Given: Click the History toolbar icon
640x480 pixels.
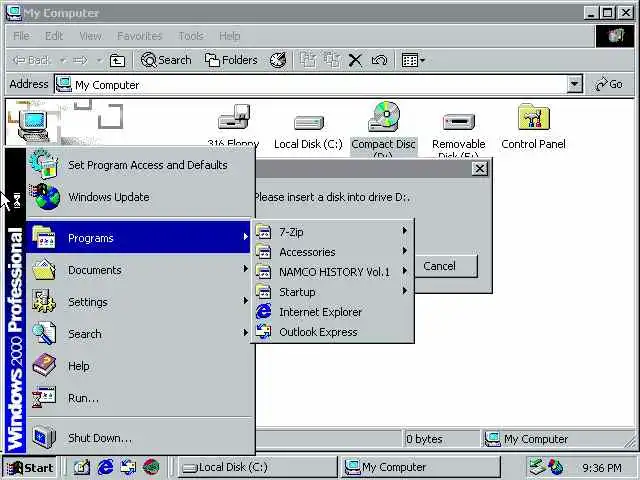Looking at the screenshot, I should 278,60.
